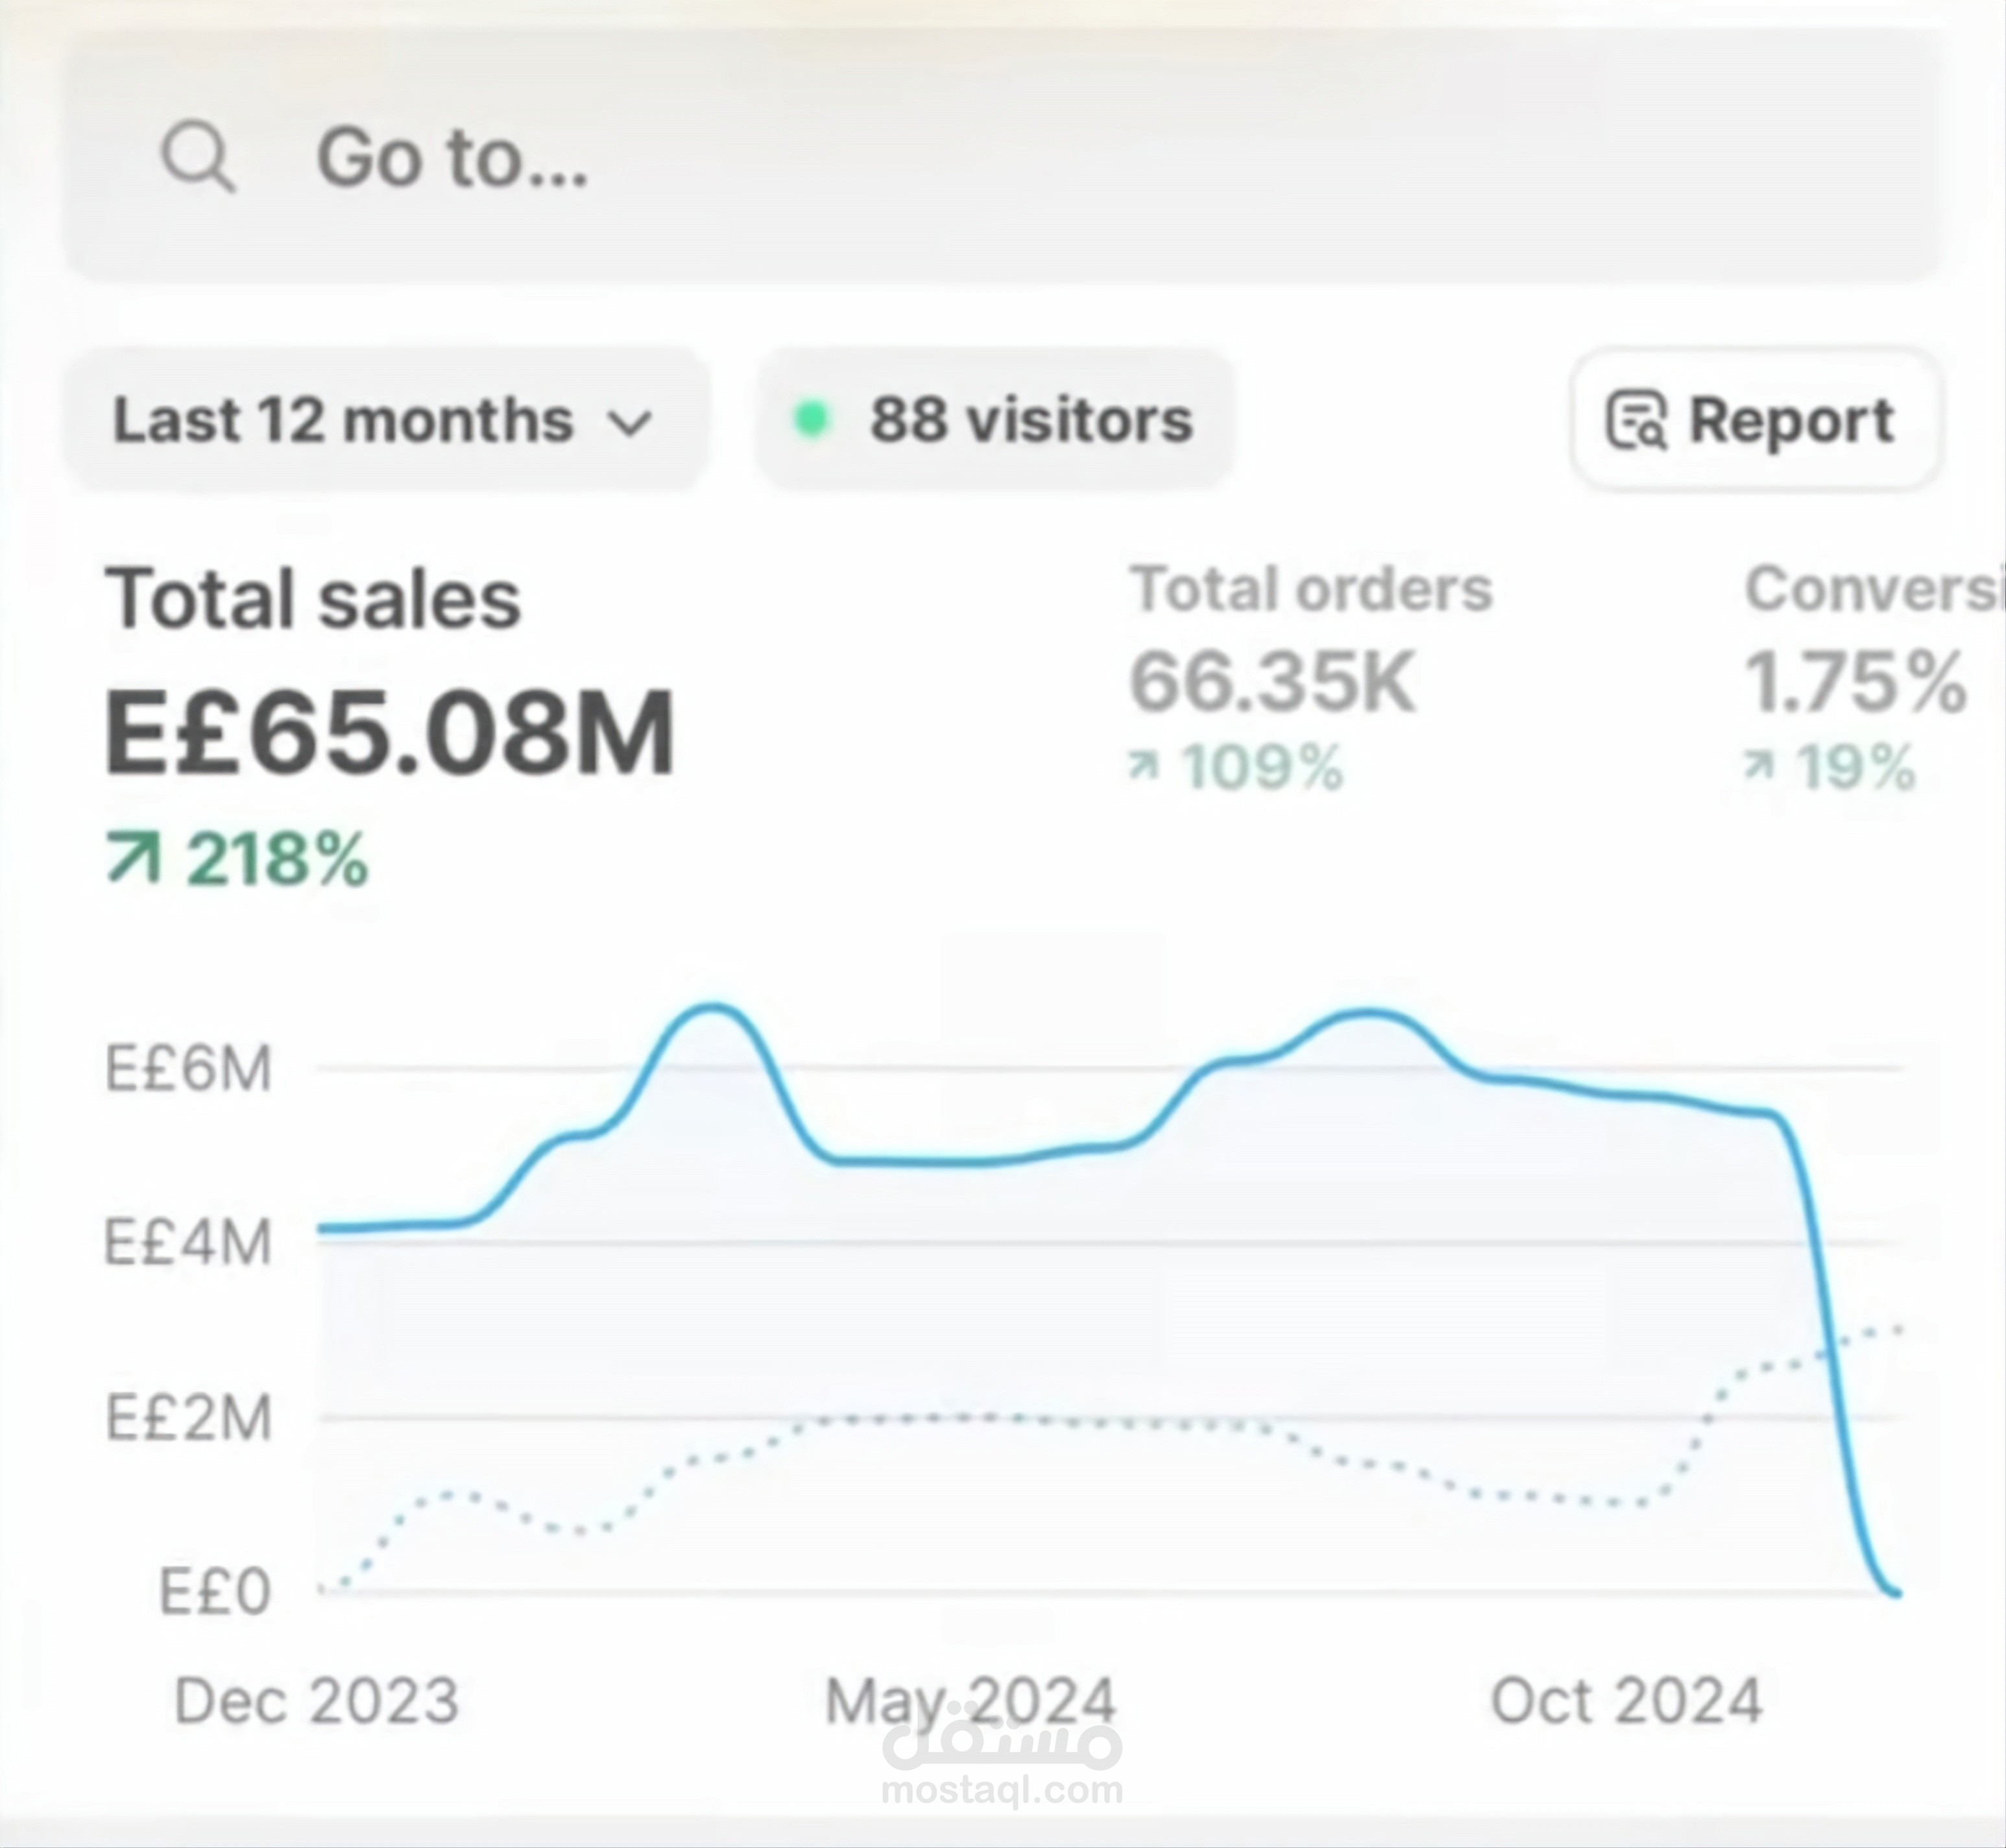
Task: Select the Total orders metric
Action: tap(1311, 589)
